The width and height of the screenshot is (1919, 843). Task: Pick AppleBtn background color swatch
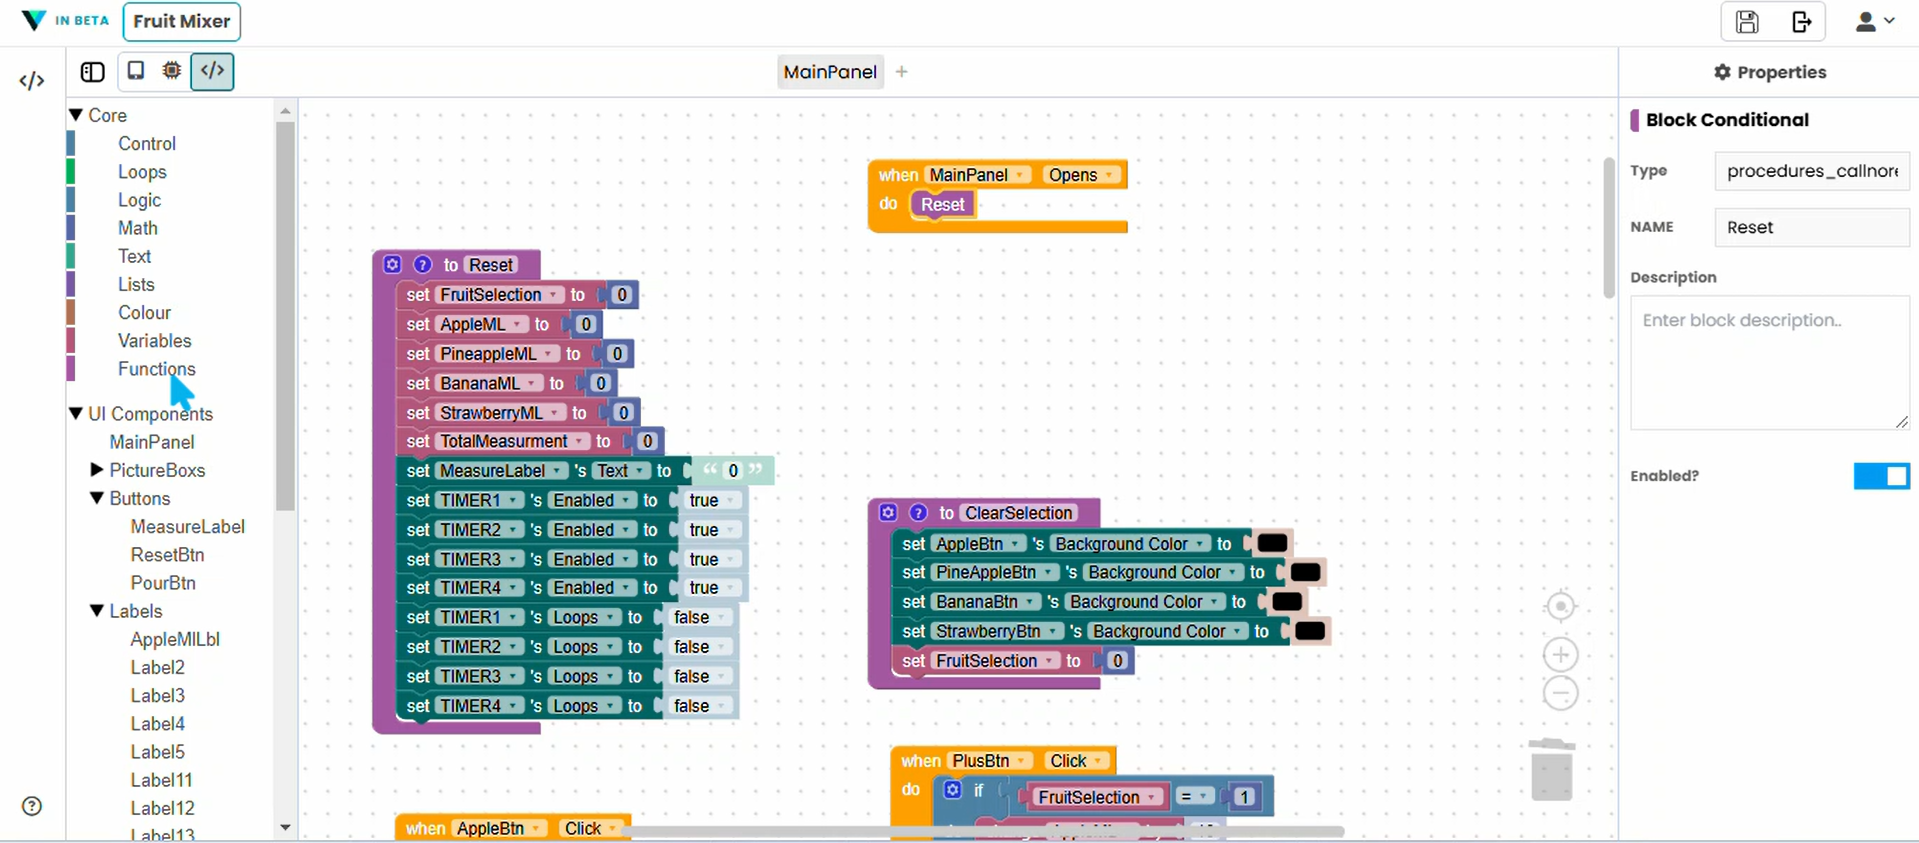click(1272, 543)
